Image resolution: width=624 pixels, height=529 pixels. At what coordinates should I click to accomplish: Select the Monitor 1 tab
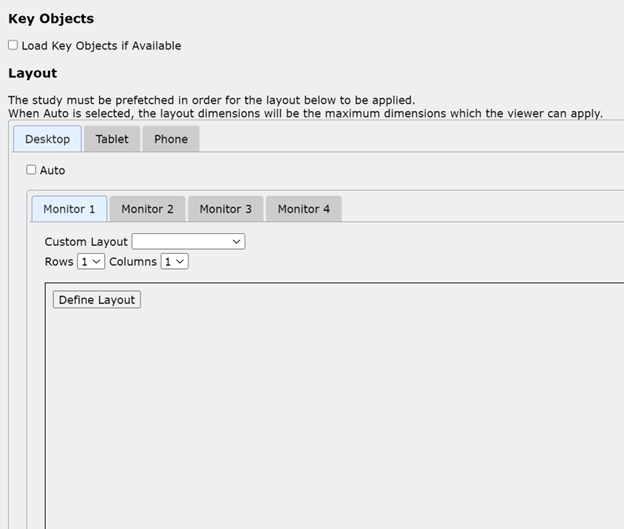[x=69, y=209]
